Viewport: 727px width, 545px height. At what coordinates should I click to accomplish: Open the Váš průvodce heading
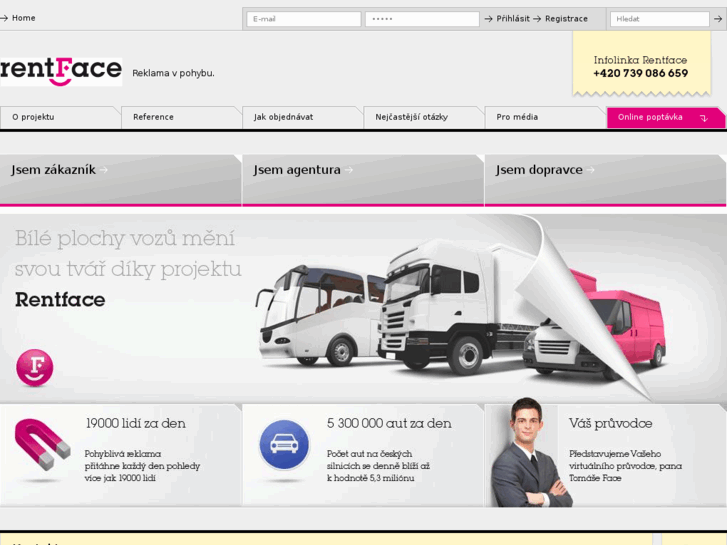pyautogui.click(x=611, y=423)
